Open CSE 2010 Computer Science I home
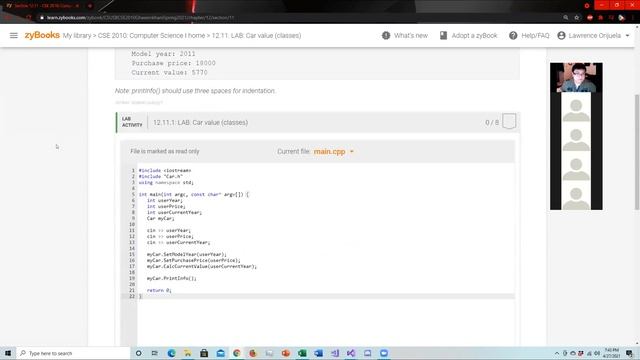The image size is (640, 360). 151,36
